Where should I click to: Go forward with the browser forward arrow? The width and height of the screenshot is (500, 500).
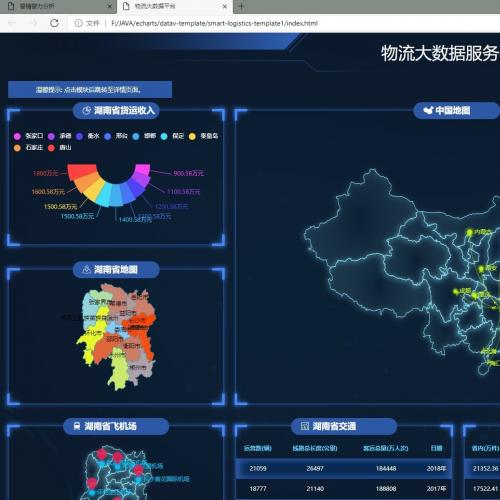(x=33, y=23)
